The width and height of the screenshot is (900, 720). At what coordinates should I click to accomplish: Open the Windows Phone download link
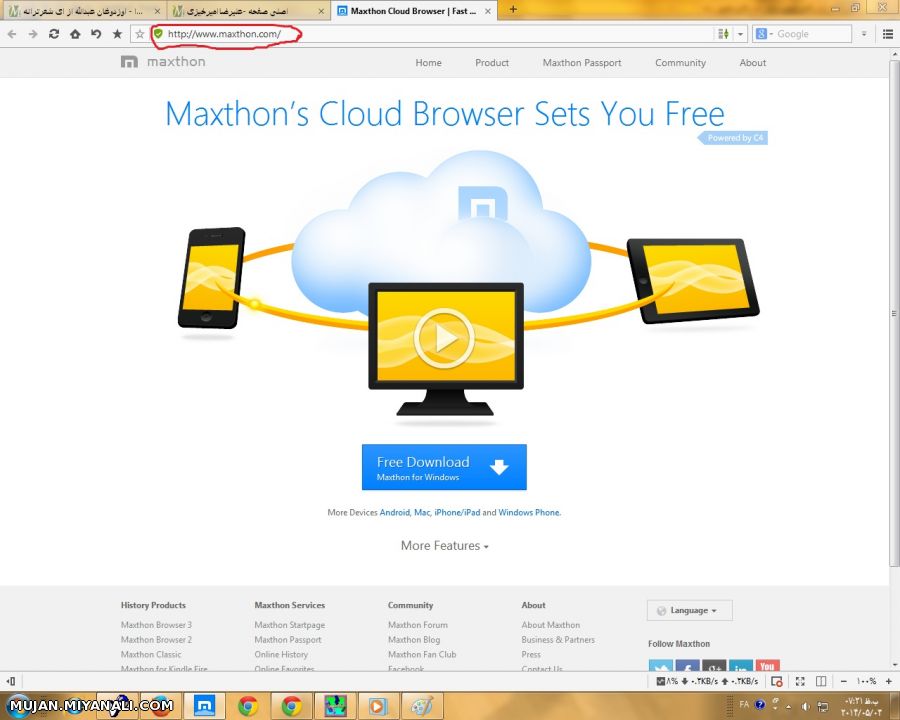[x=529, y=512]
